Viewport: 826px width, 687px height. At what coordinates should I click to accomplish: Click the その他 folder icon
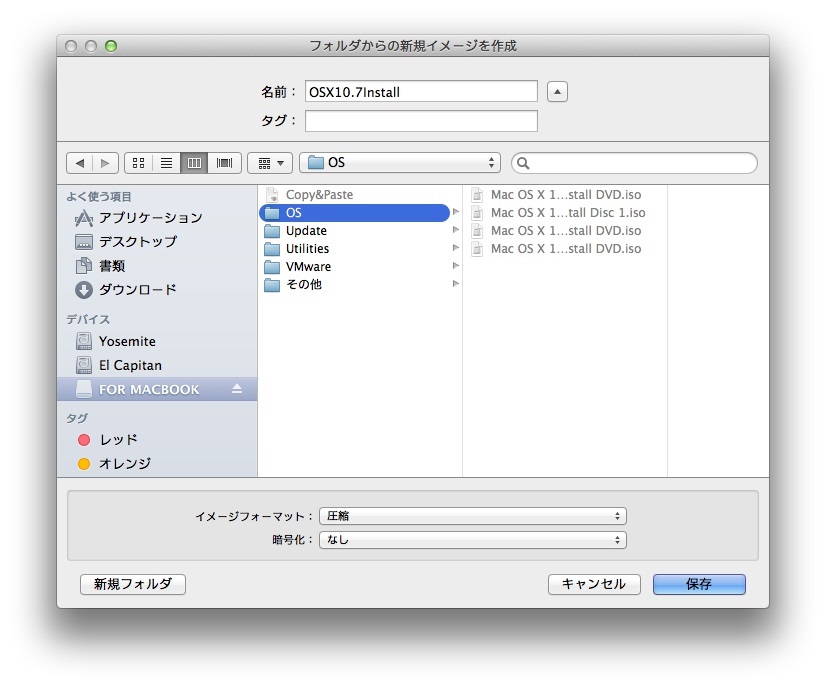point(272,285)
